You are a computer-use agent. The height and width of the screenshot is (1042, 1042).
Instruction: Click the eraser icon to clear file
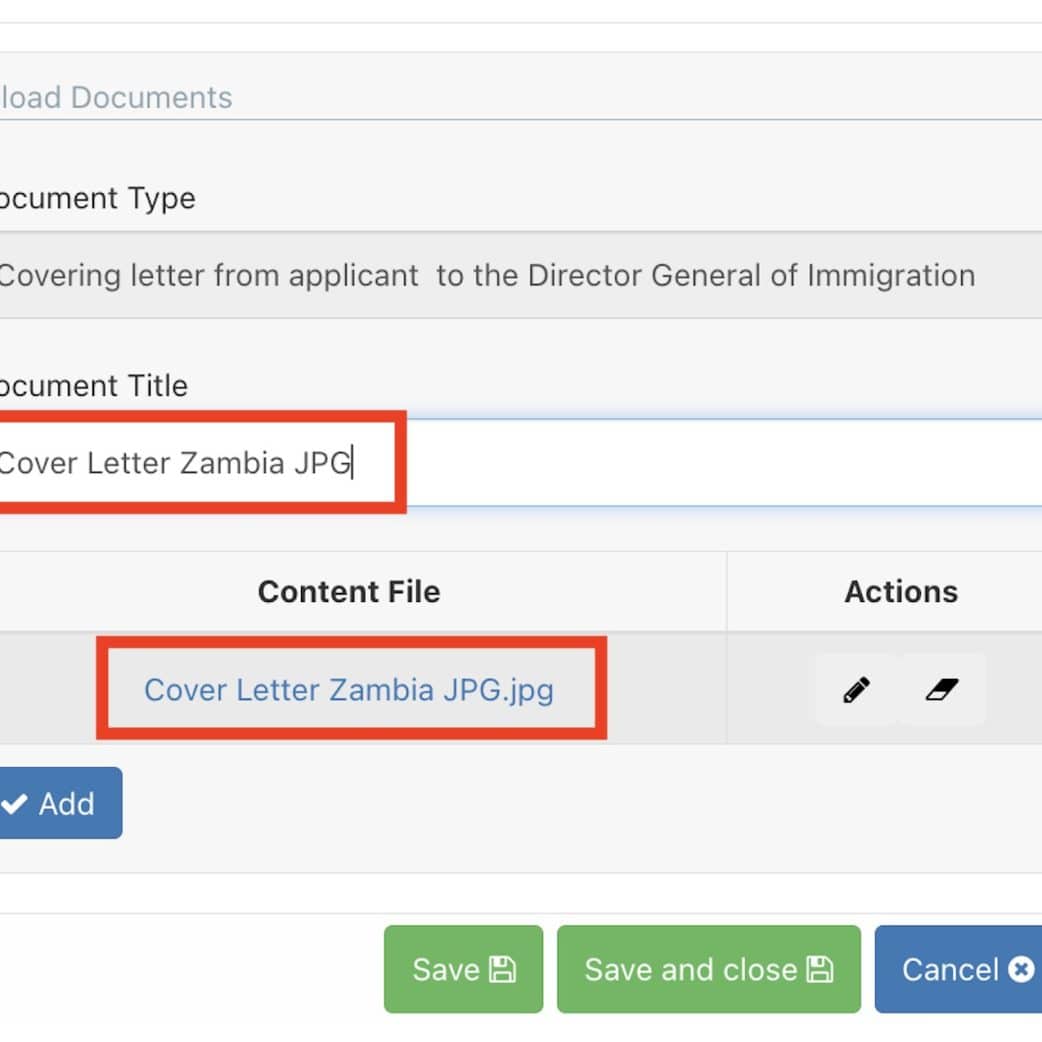tap(942, 690)
